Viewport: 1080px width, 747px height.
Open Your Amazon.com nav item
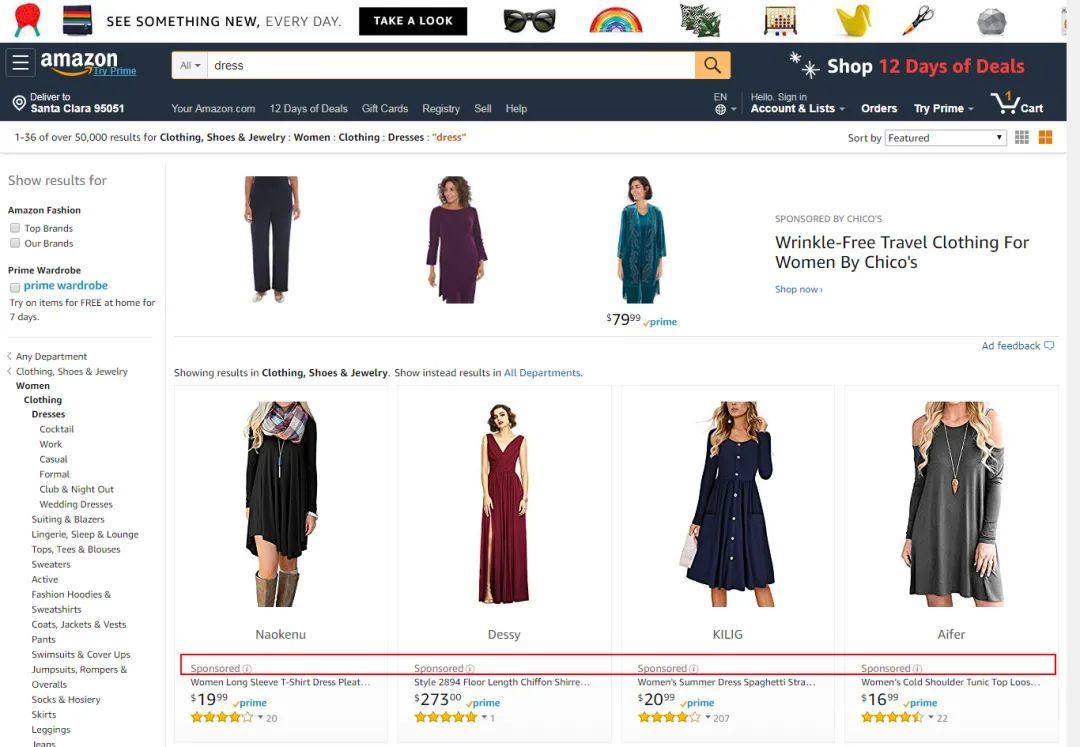pos(213,109)
